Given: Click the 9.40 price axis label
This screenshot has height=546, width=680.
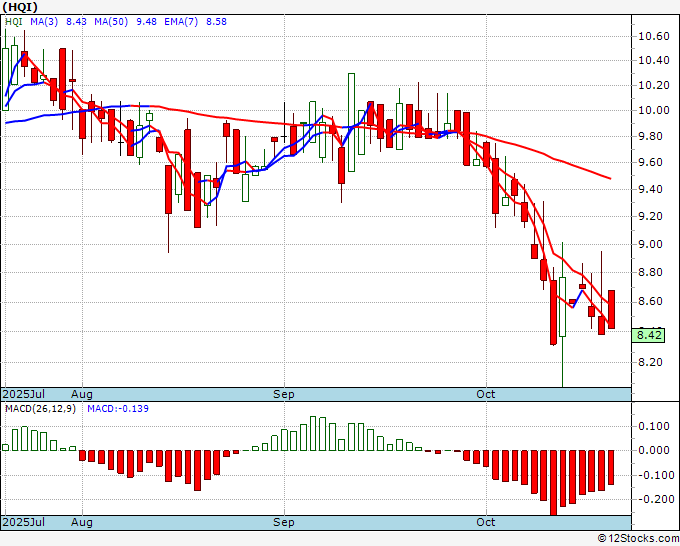Looking at the screenshot, I should pos(651,190).
